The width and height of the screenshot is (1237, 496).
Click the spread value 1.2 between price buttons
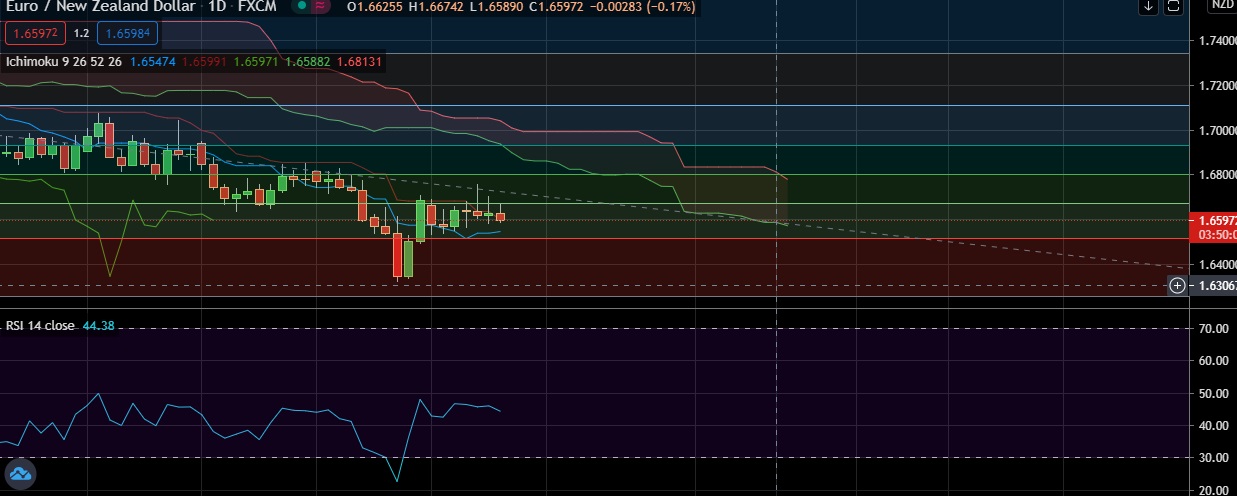point(82,33)
